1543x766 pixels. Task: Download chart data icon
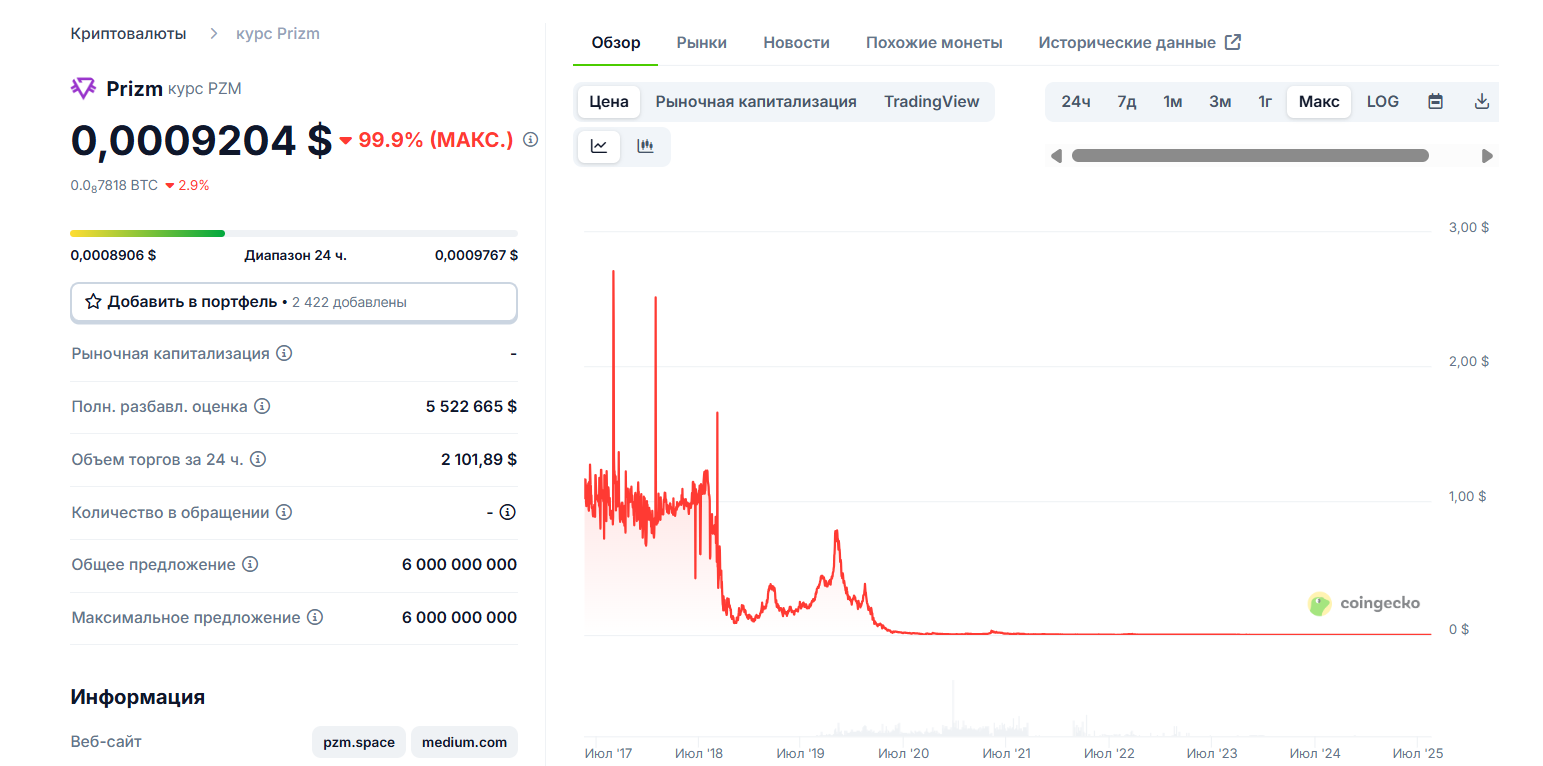pyautogui.click(x=1482, y=101)
